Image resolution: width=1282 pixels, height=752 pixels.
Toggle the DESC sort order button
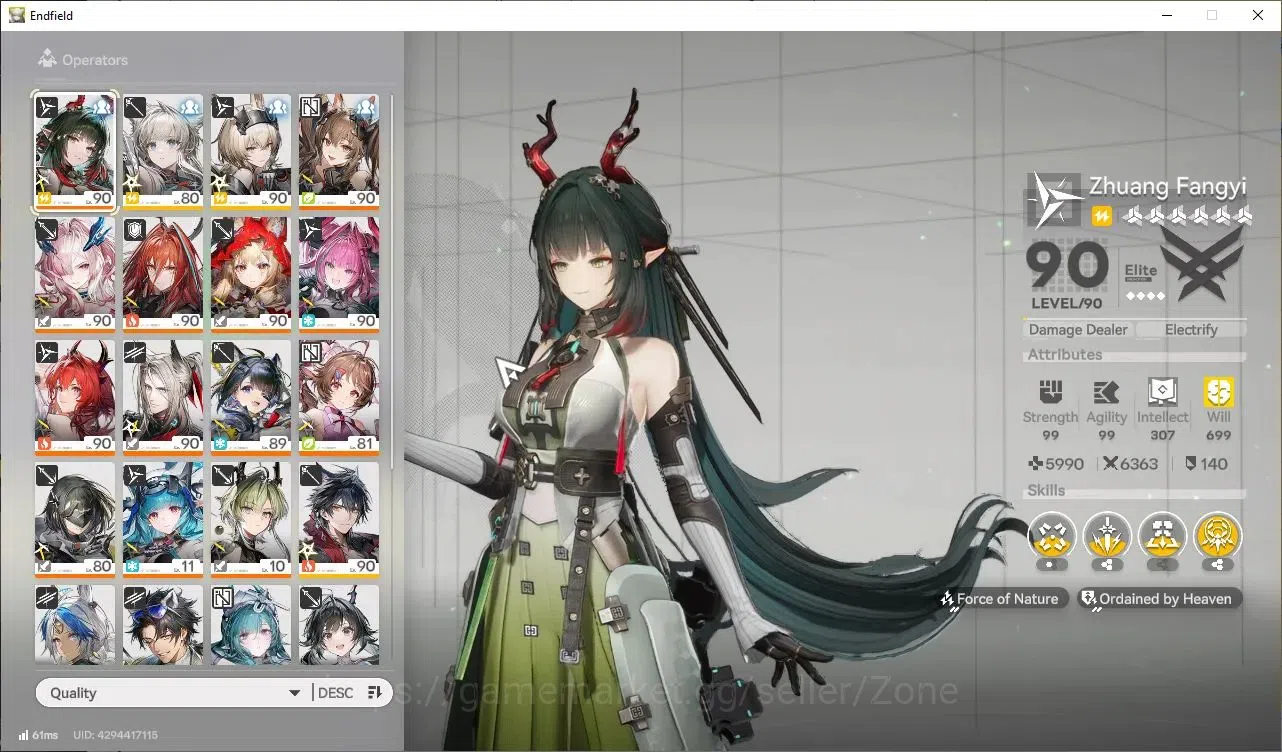(335, 692)
